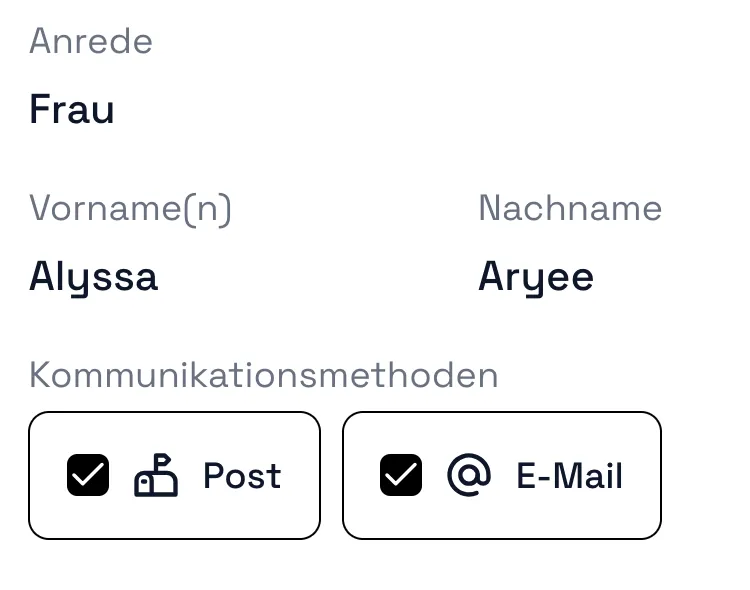Click the white checkmark in Post box

tap(88, 475)
